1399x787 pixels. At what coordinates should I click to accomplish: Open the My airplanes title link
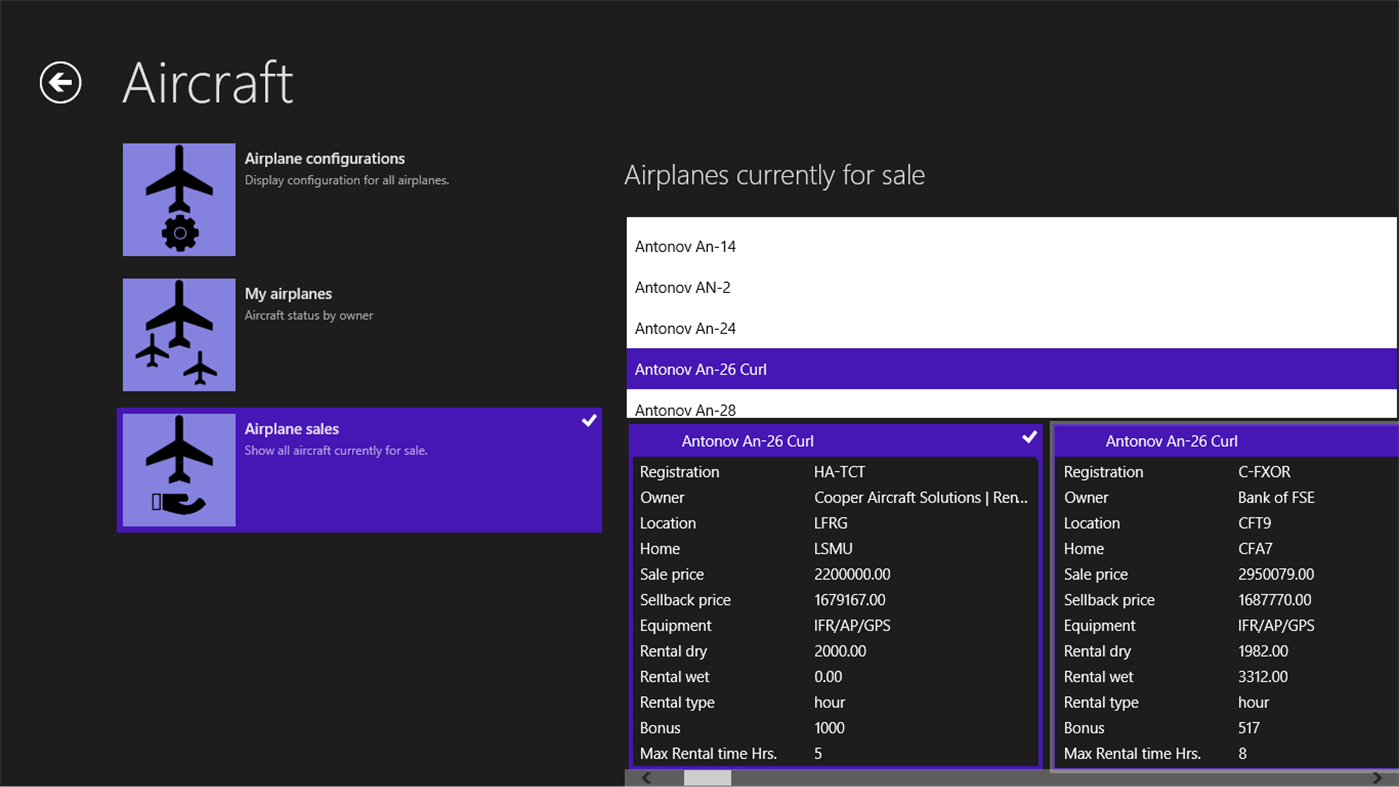(288, 294)
